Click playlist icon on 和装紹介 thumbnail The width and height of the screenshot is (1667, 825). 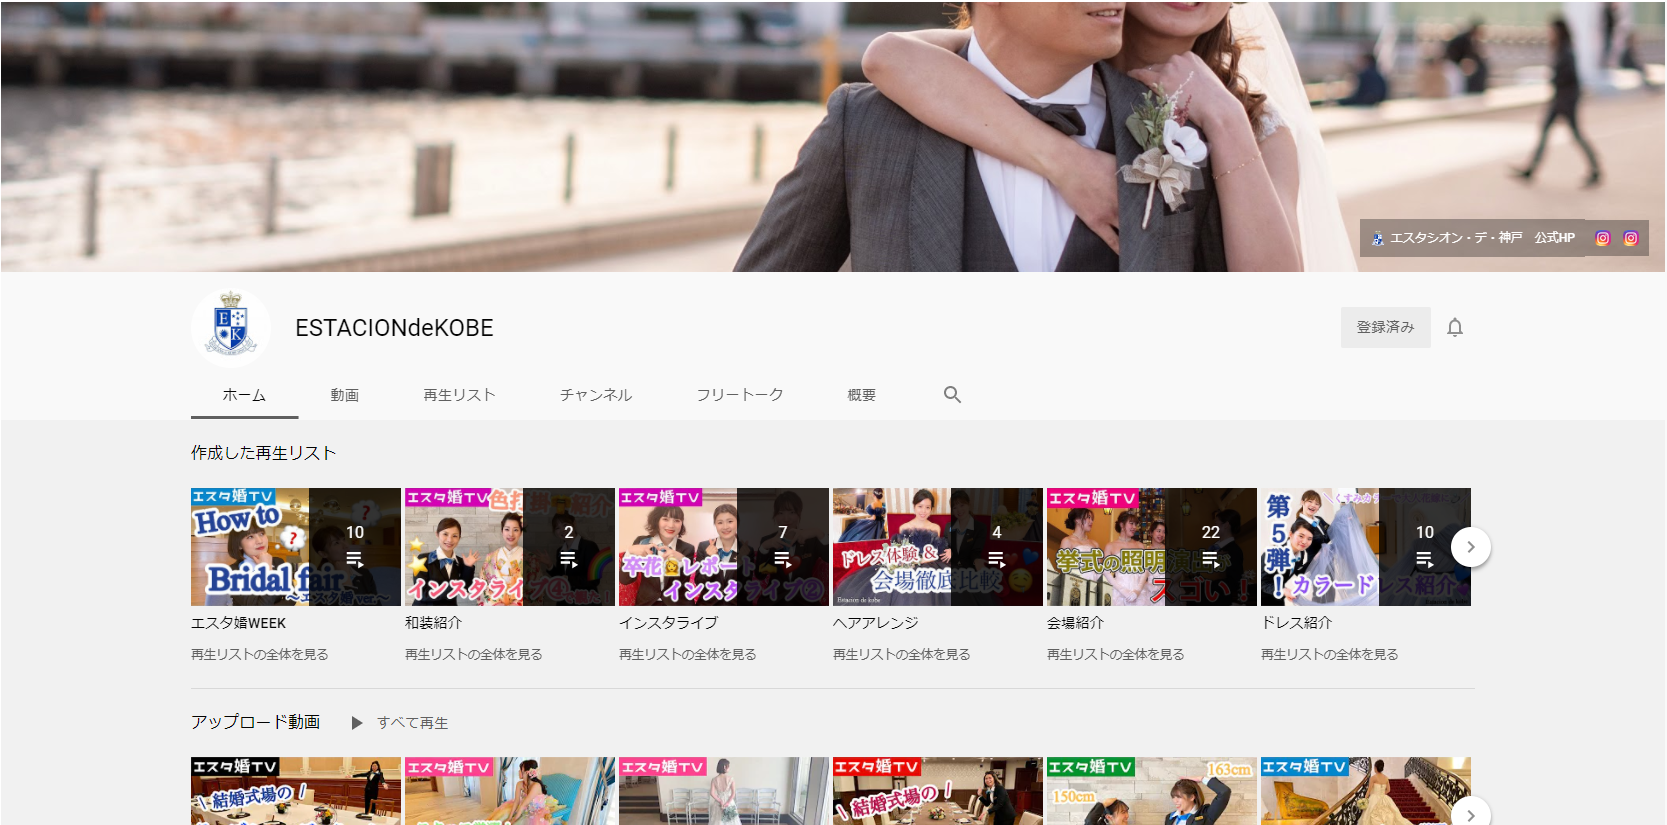pos(569,560)
